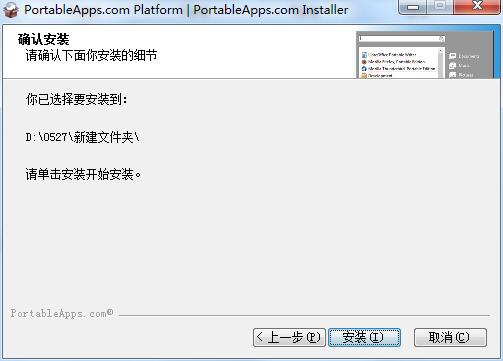Click the 安装(I) install button
The height and width of the screenshot is (361, 503).
364,337
